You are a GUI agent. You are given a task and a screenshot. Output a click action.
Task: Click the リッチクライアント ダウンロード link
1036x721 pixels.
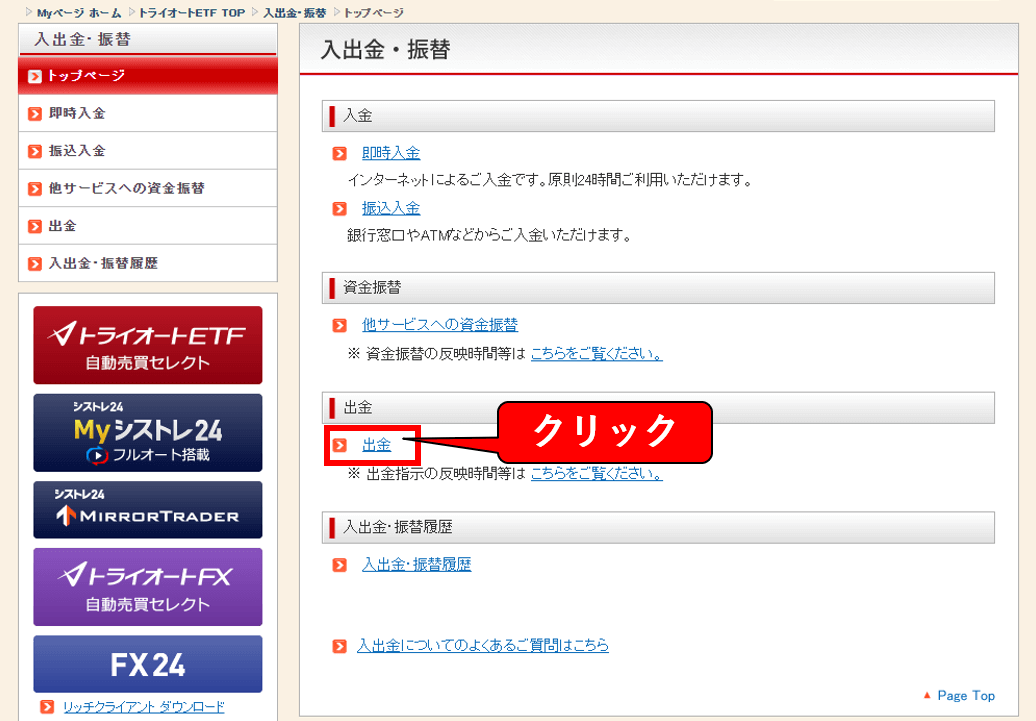pos(144,707)
